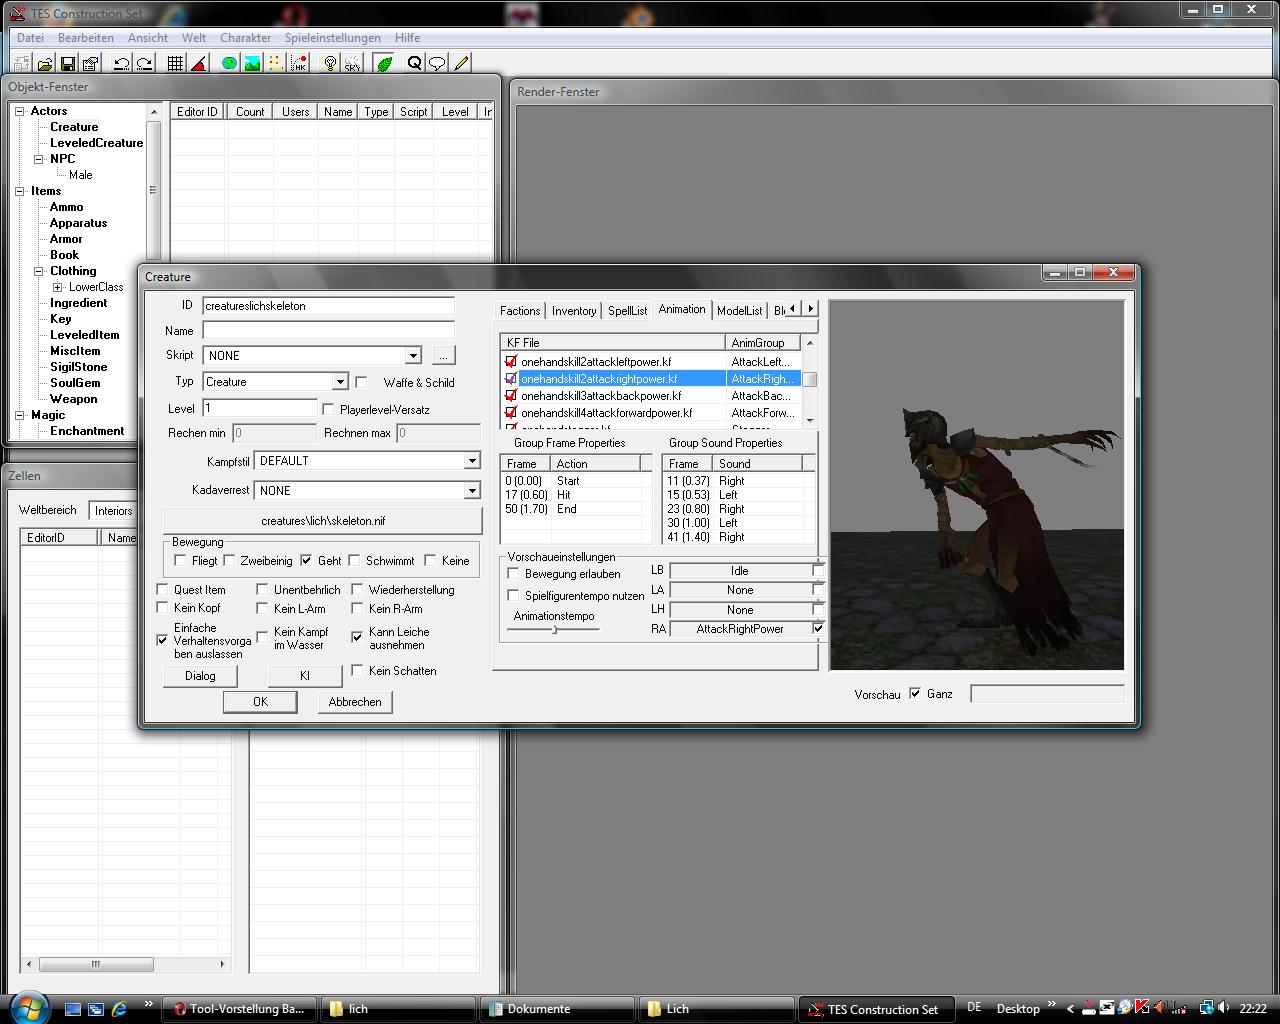Click the Animationstempo slider
The image size is (1280, 1024).
point(555,629)
